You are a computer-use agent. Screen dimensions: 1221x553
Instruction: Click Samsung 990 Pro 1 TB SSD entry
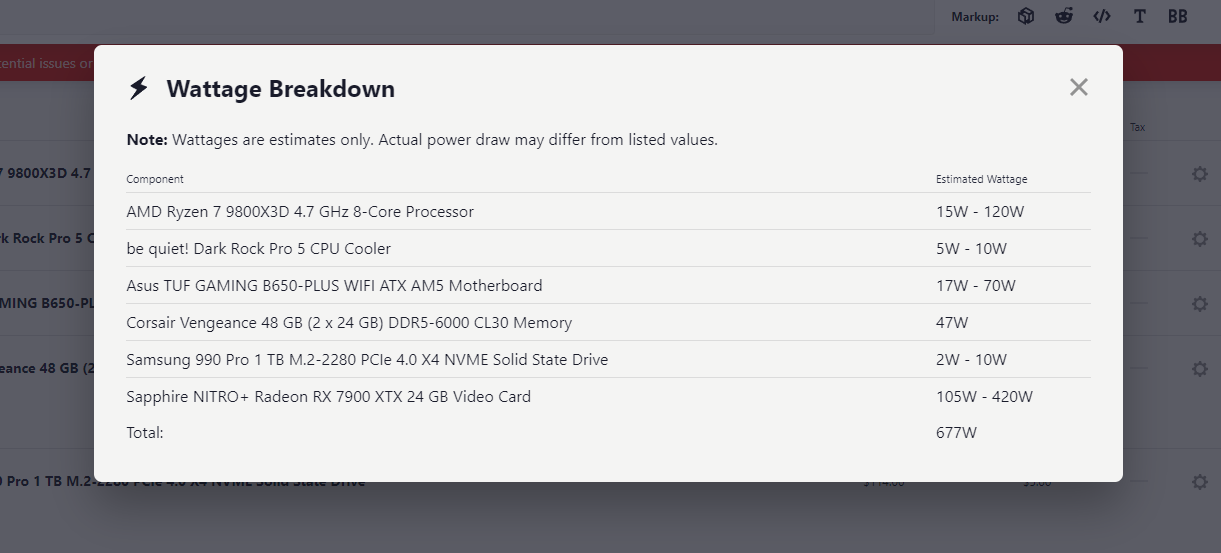pos(367,360)
